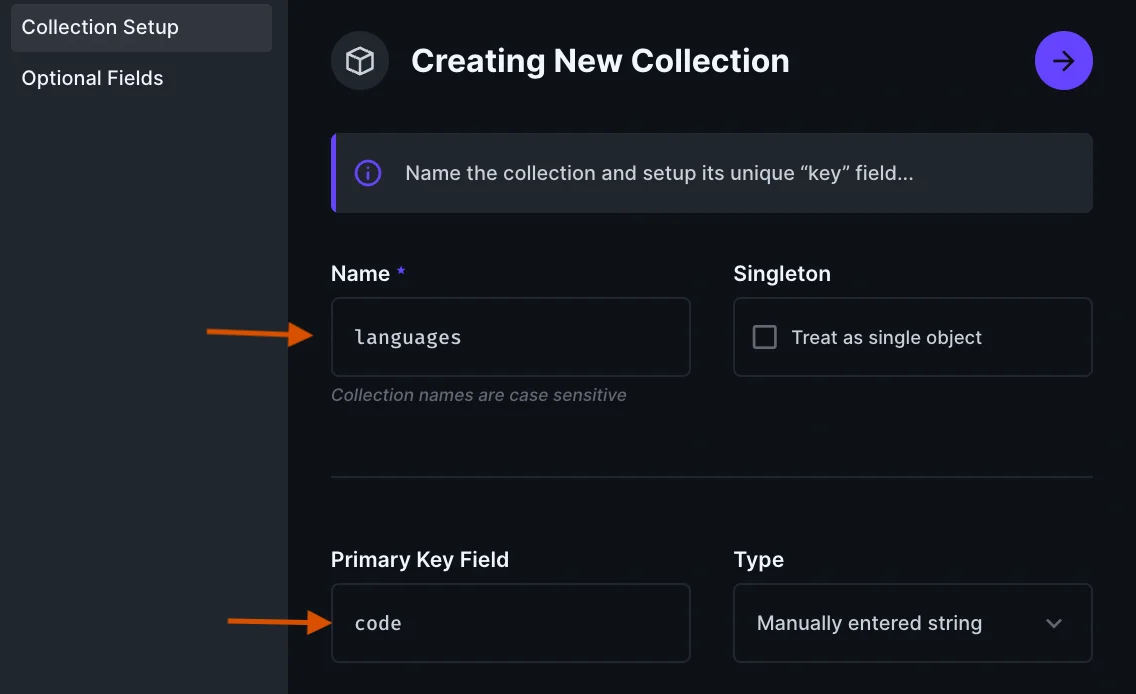Click the "Primary Key Field" label

420,560
